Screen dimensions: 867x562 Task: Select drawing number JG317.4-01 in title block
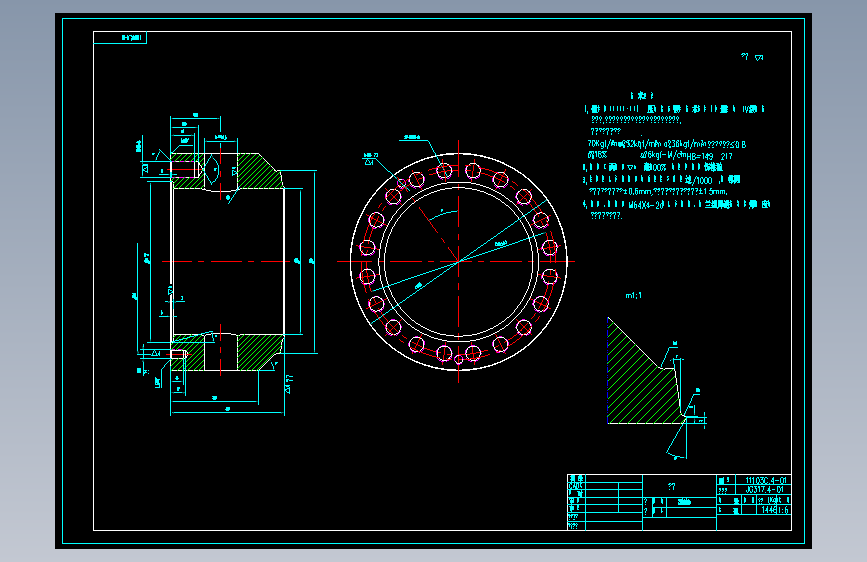[764, 490]
